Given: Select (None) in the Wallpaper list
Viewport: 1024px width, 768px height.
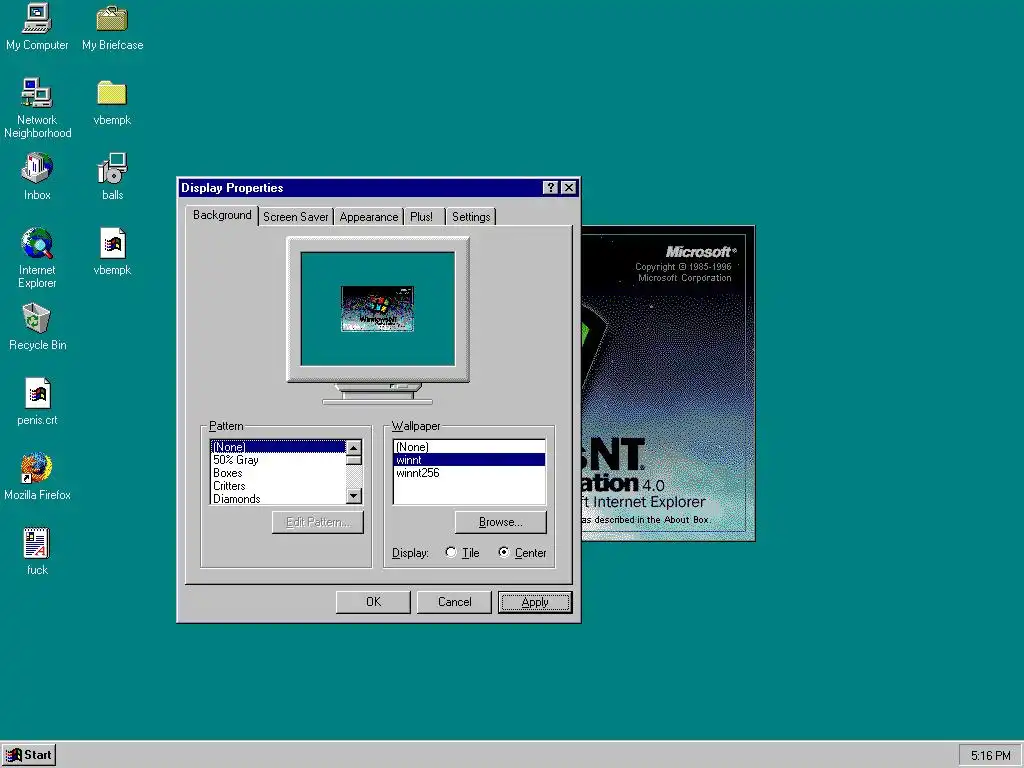Looking at the screenshot, I should click(x=469, y=447).
